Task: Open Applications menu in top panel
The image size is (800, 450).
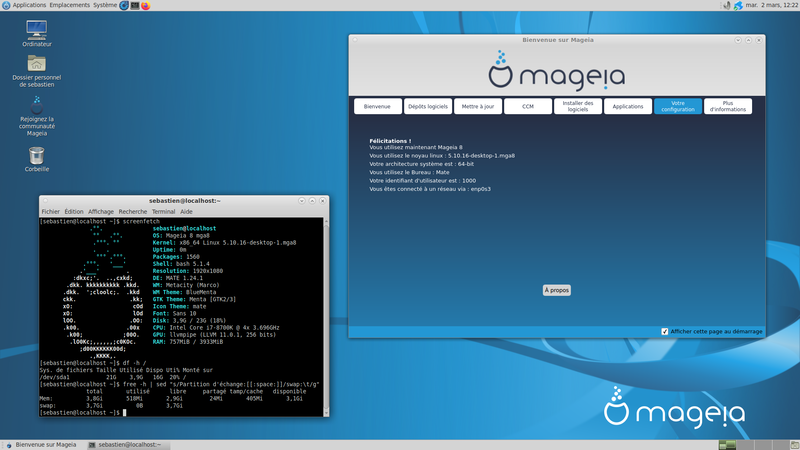Action: [29, 5]
